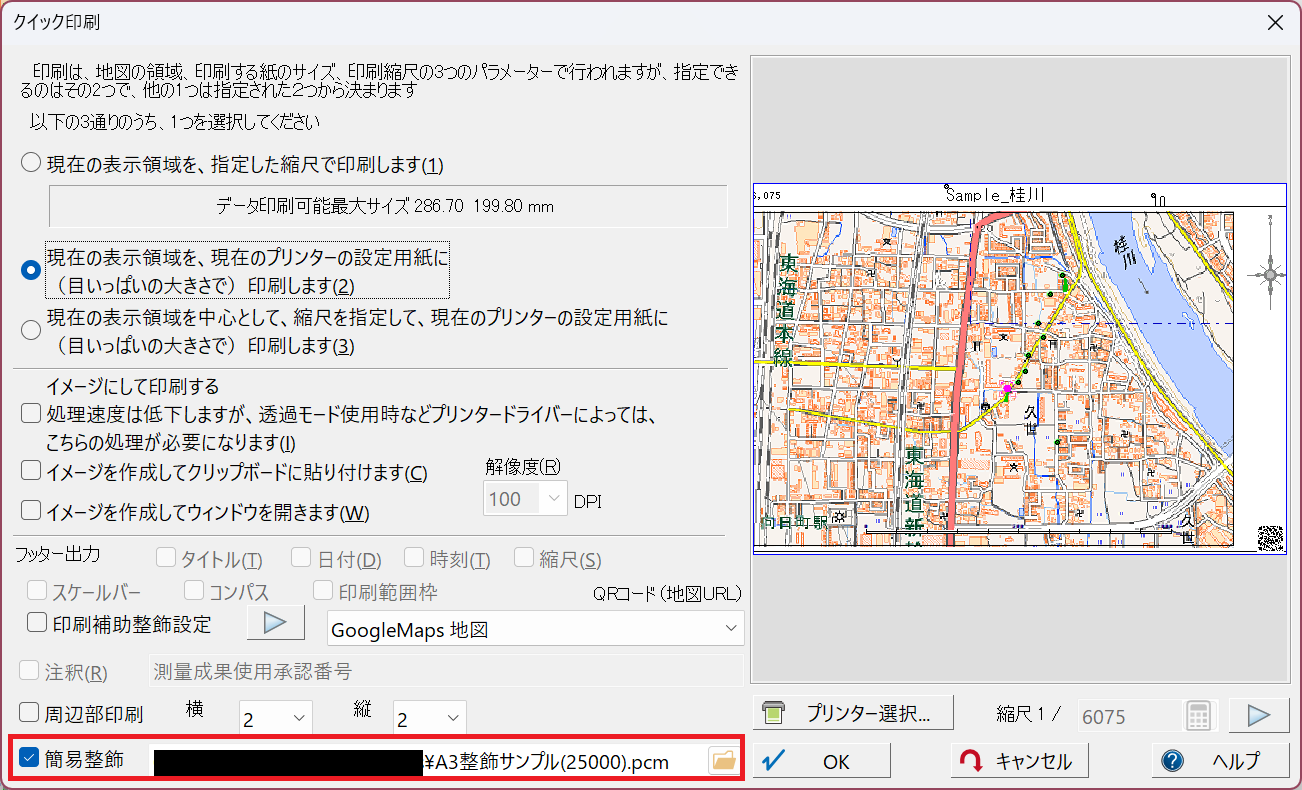
Task: Click the プリンター選択 button
Action: coord(853,713)
